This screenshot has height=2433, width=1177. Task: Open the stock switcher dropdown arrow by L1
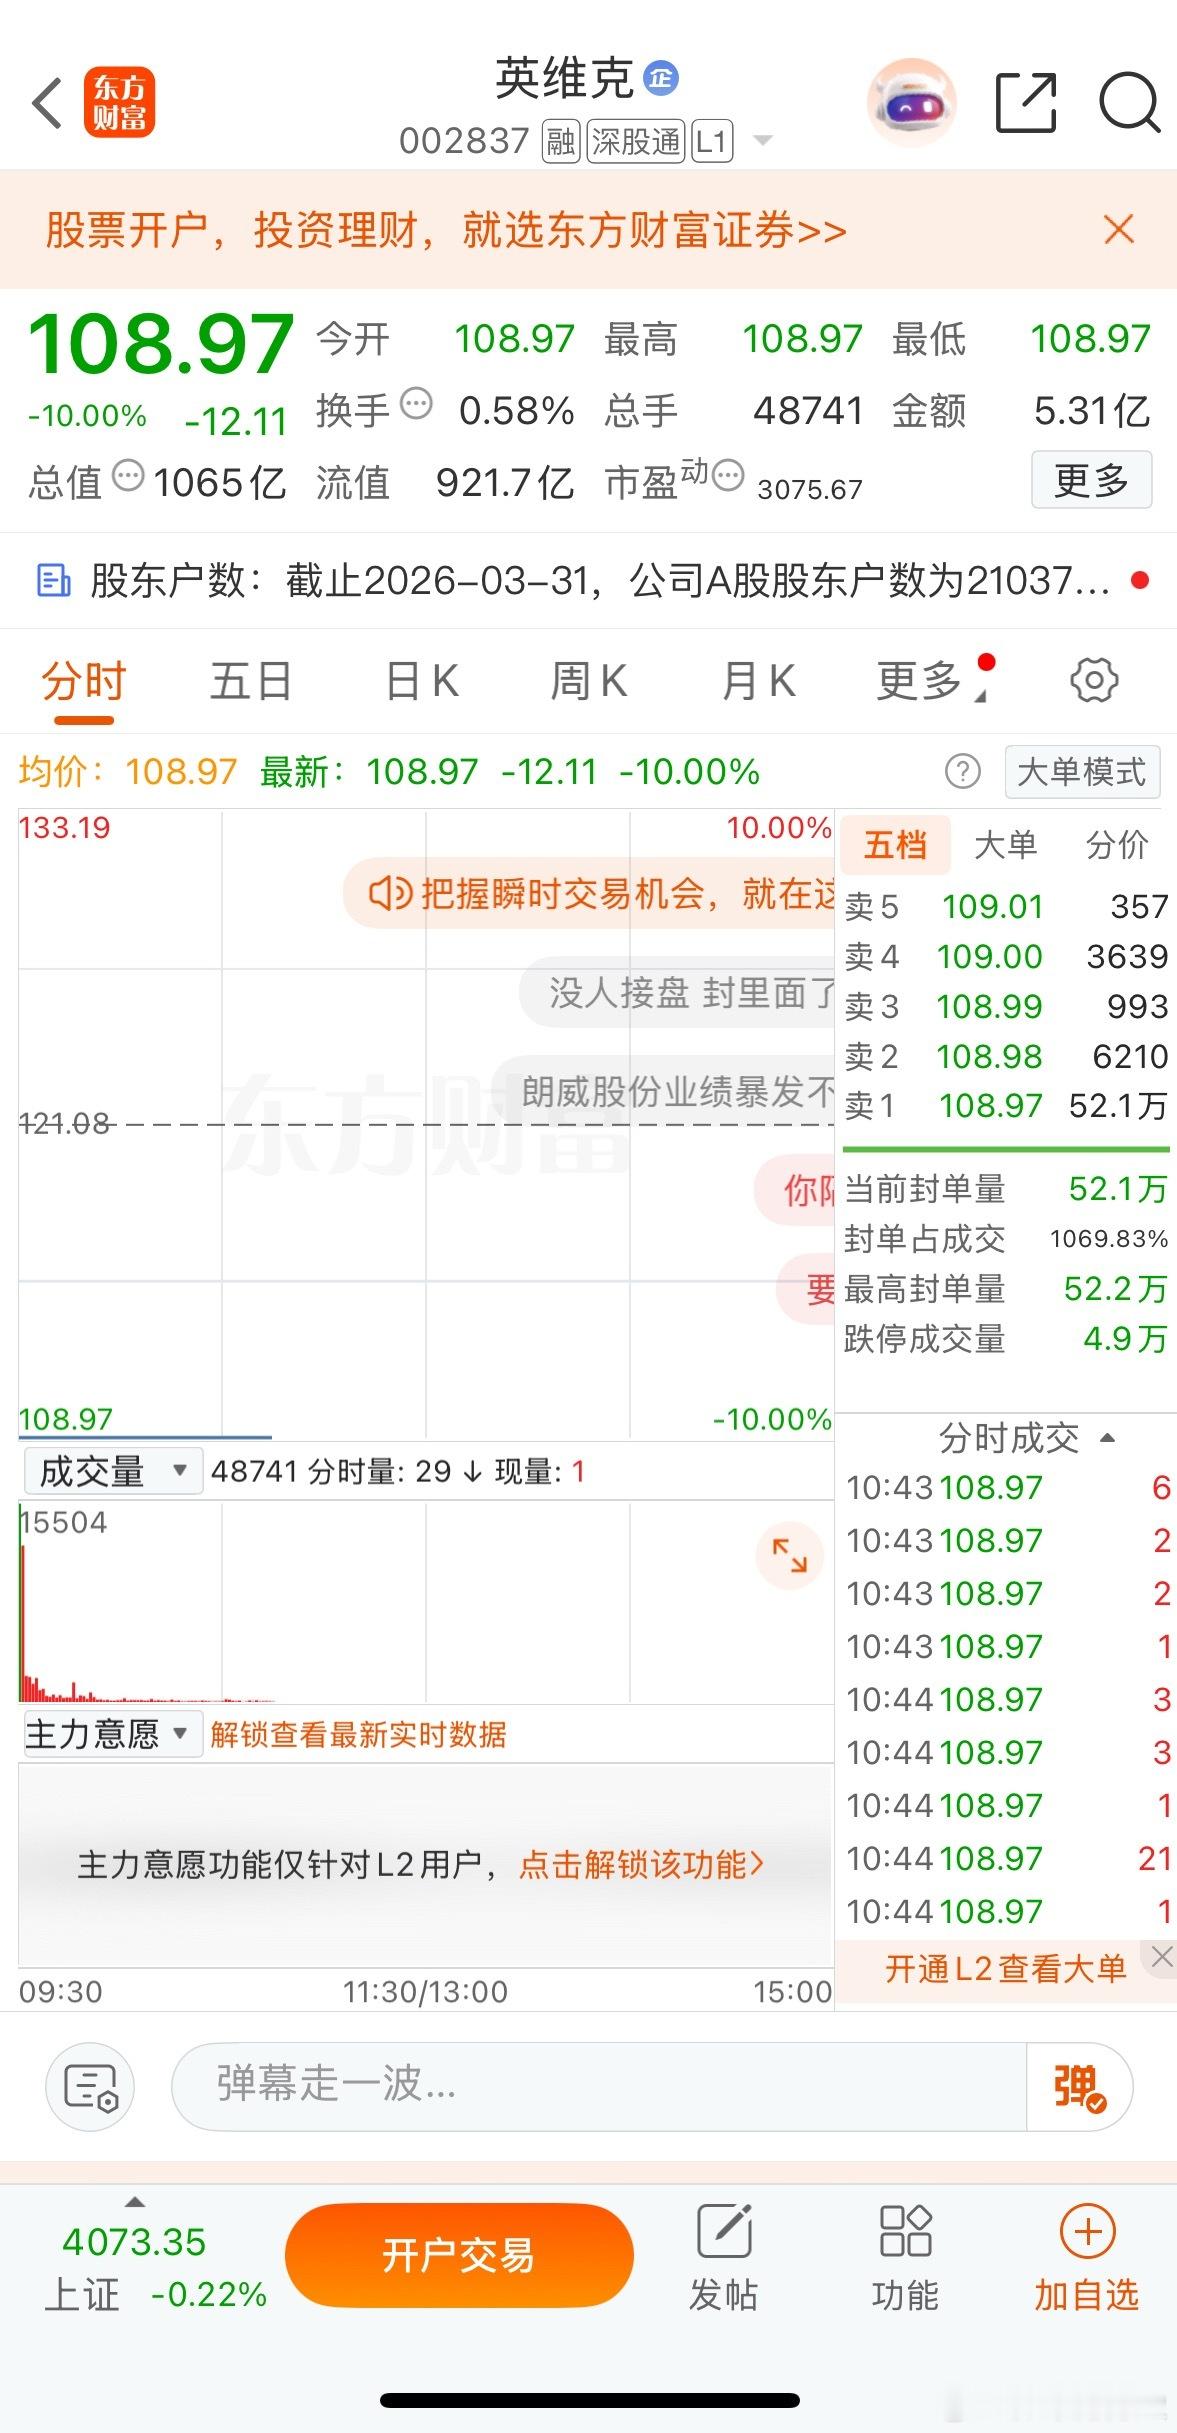coord(763,141)
